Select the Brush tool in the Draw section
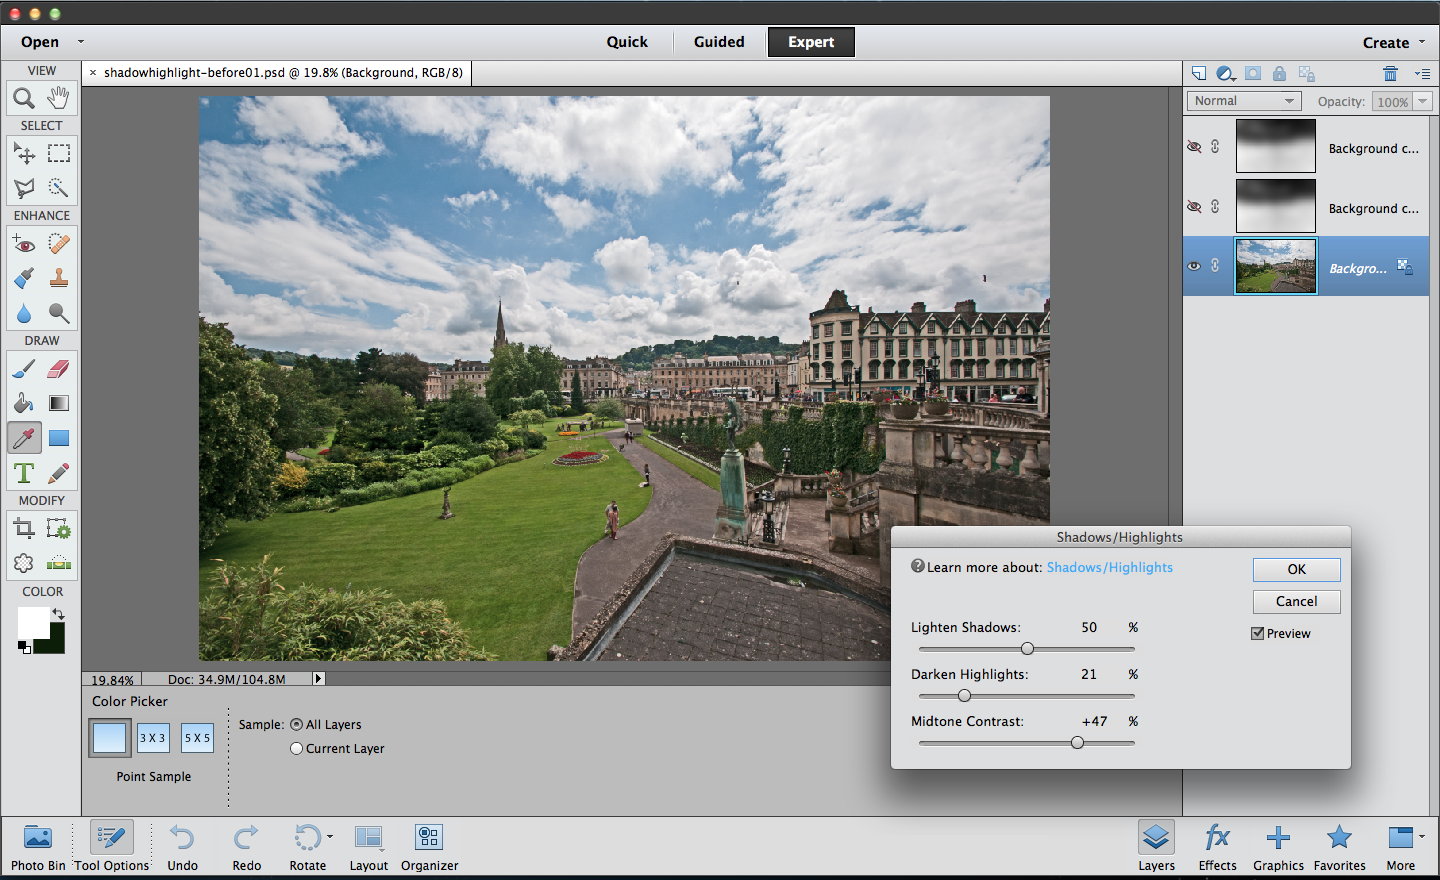1440x880 pixels. (24, 368)
